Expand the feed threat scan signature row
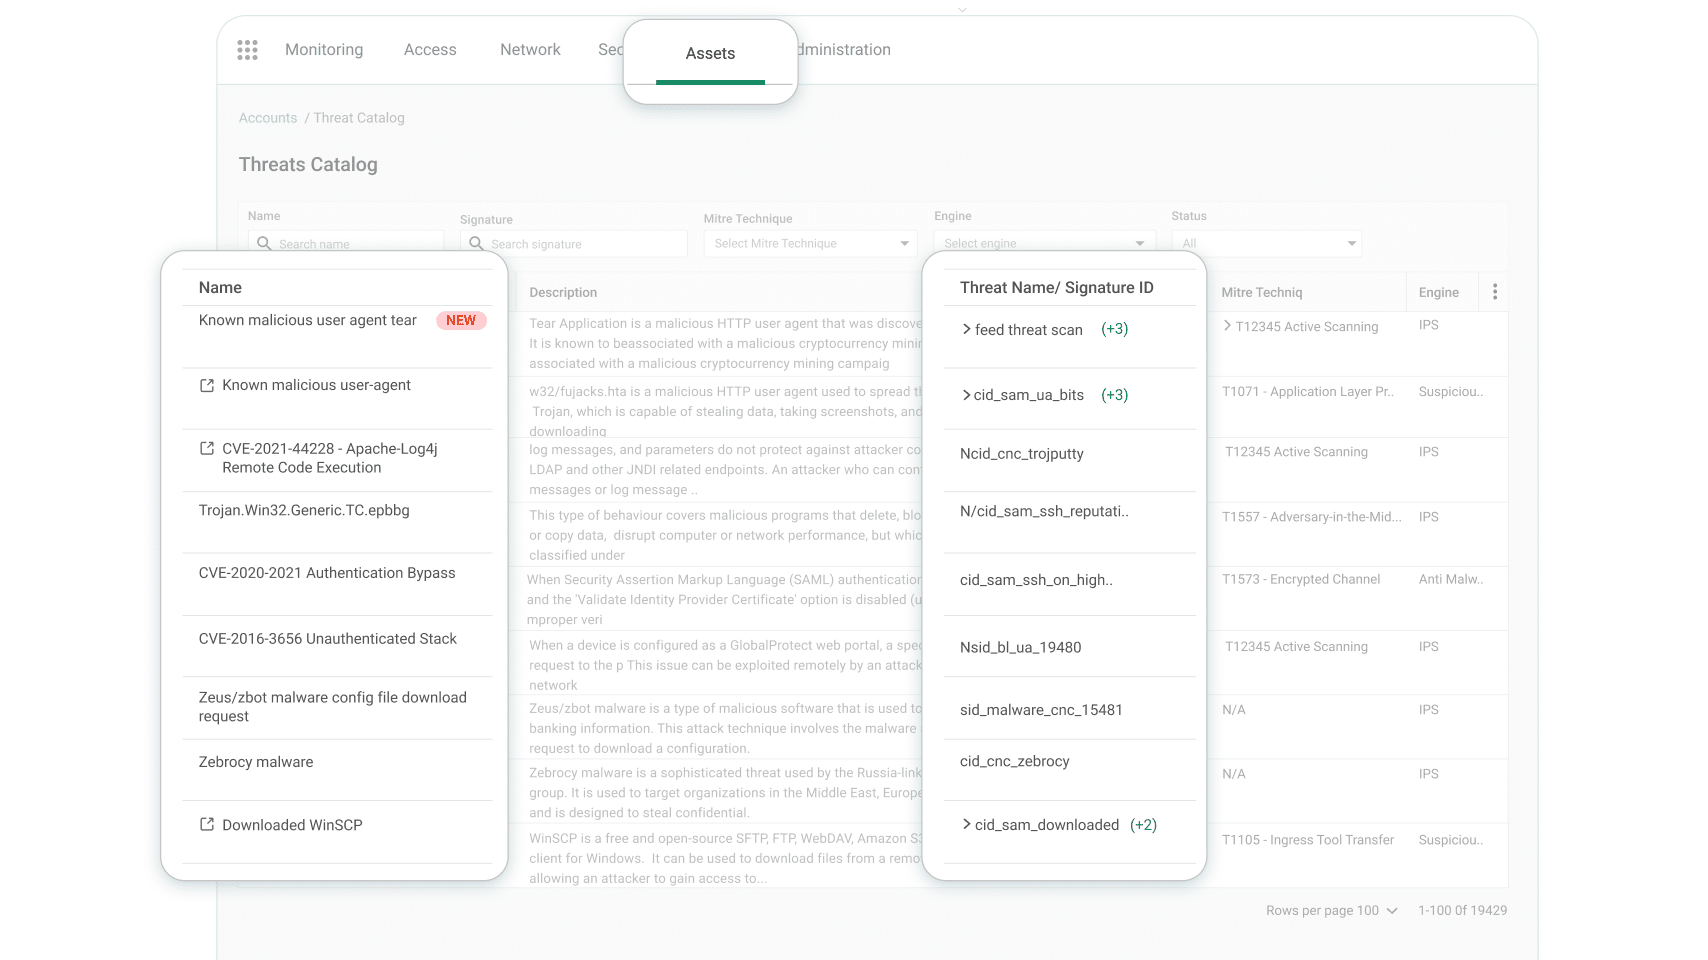The width and height of the screenshot is (1708, 960). coord(966,329)
